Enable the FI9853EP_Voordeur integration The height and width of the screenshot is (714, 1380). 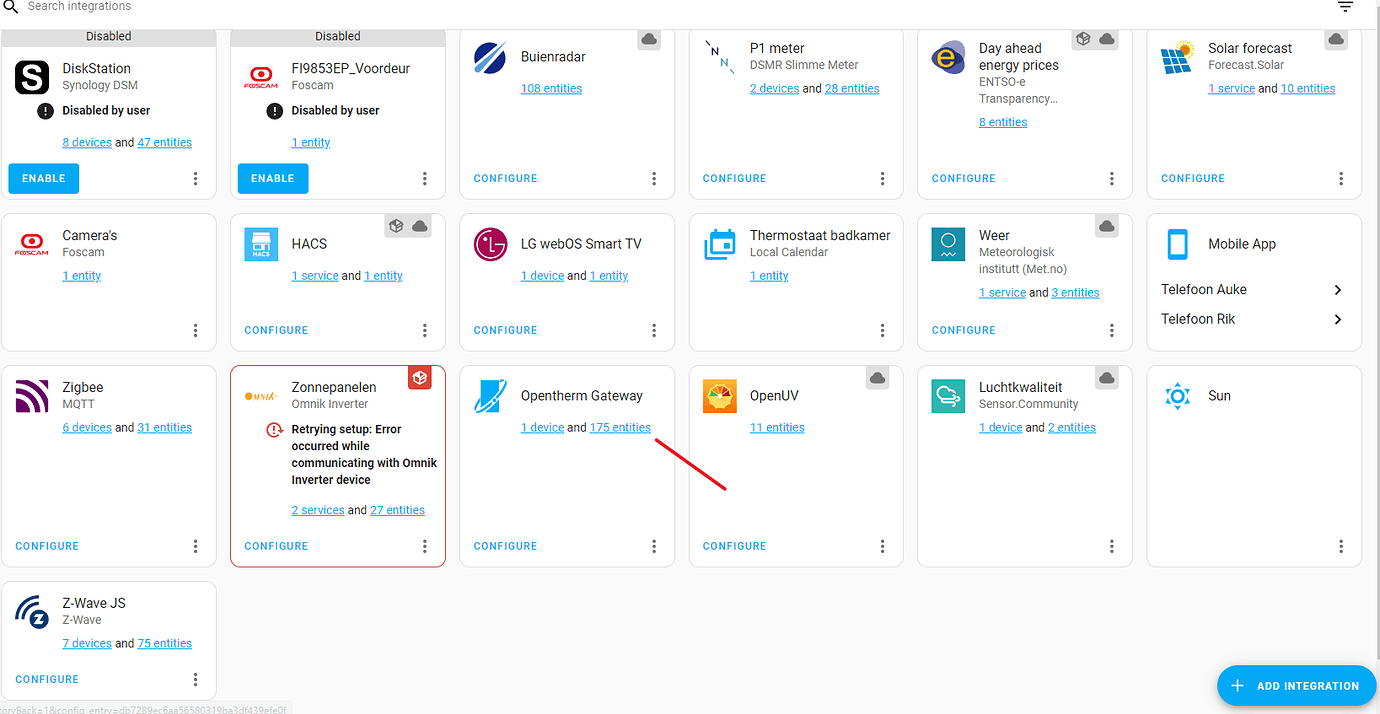(273, 178)
